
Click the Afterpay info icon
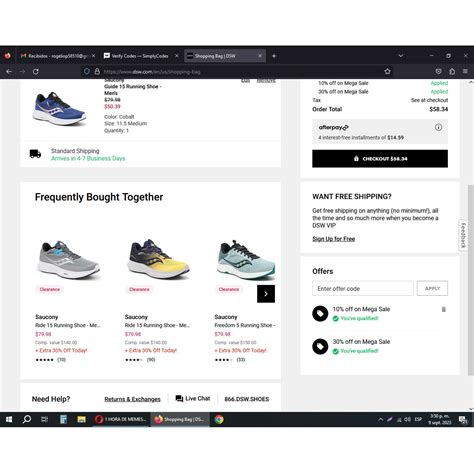coord(439,127)
